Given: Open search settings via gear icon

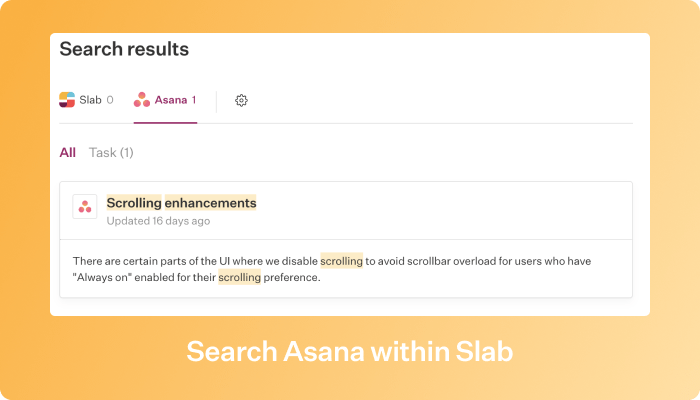Looking at the screenshot, I should point(242,100).
